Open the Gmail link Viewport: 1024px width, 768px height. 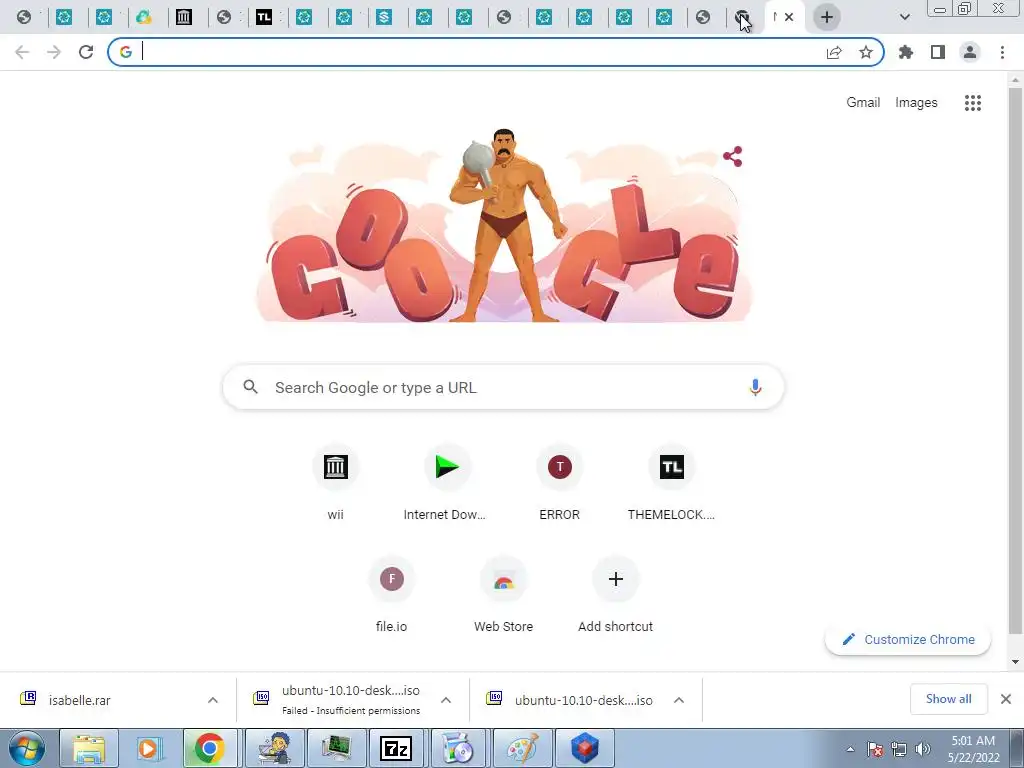[x=863, y=103]
